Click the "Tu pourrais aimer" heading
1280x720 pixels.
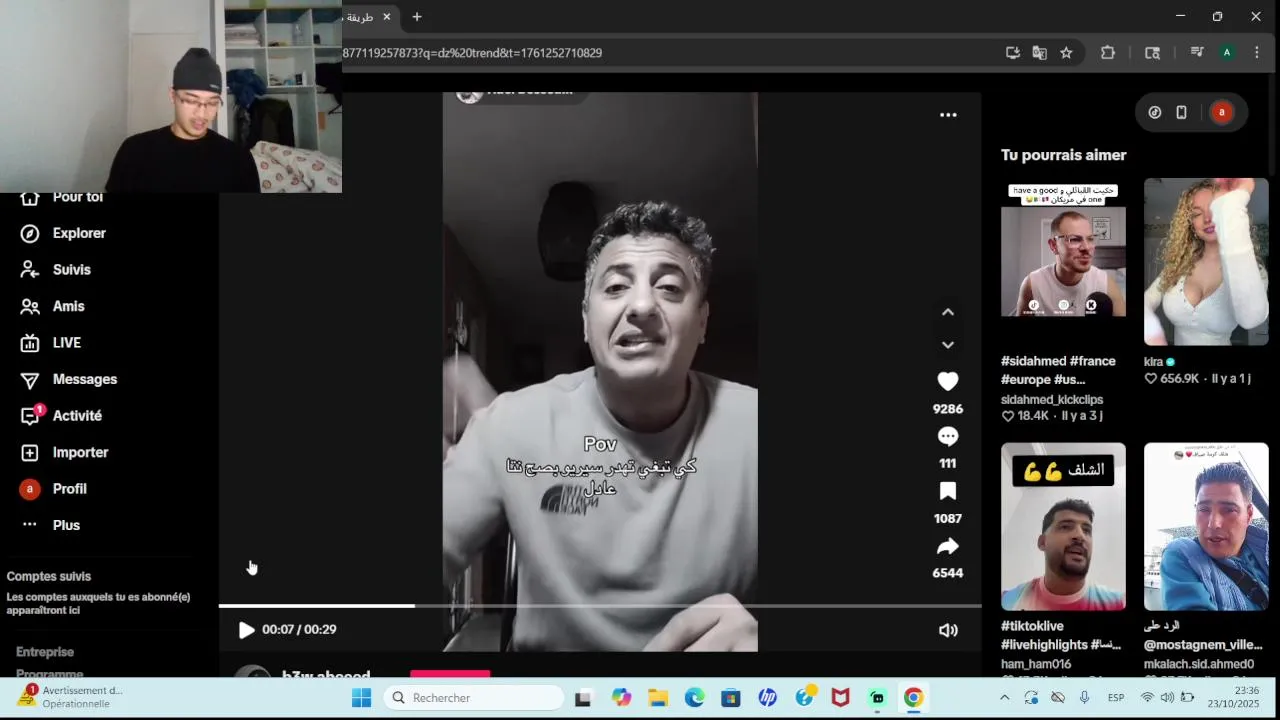coord(1063,155)
